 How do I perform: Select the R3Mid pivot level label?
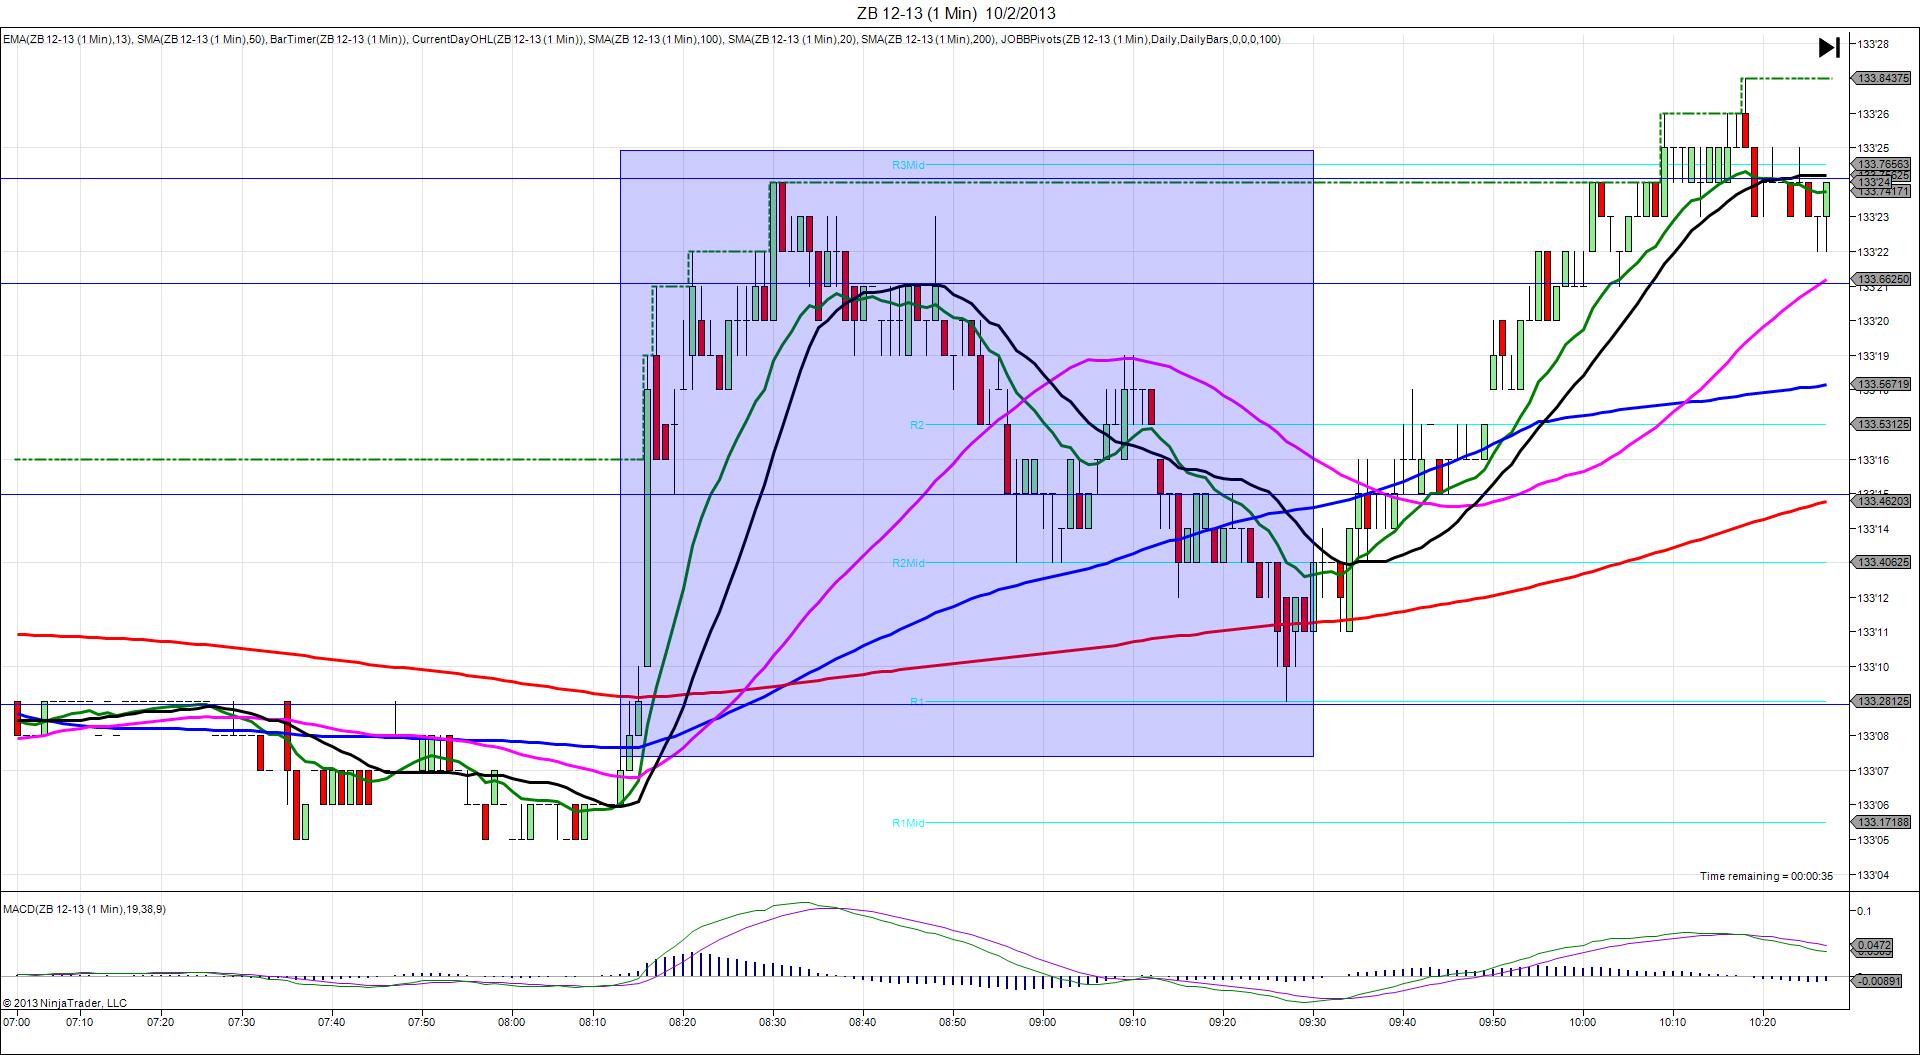click(x=908, y=165)
